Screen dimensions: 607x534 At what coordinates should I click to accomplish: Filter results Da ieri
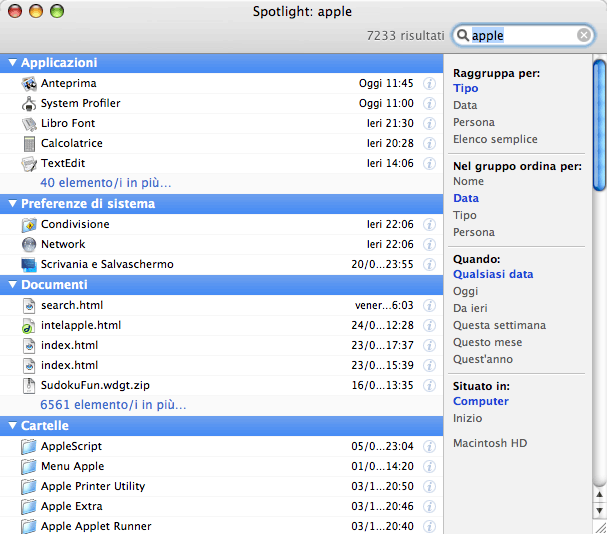(470, 308)
